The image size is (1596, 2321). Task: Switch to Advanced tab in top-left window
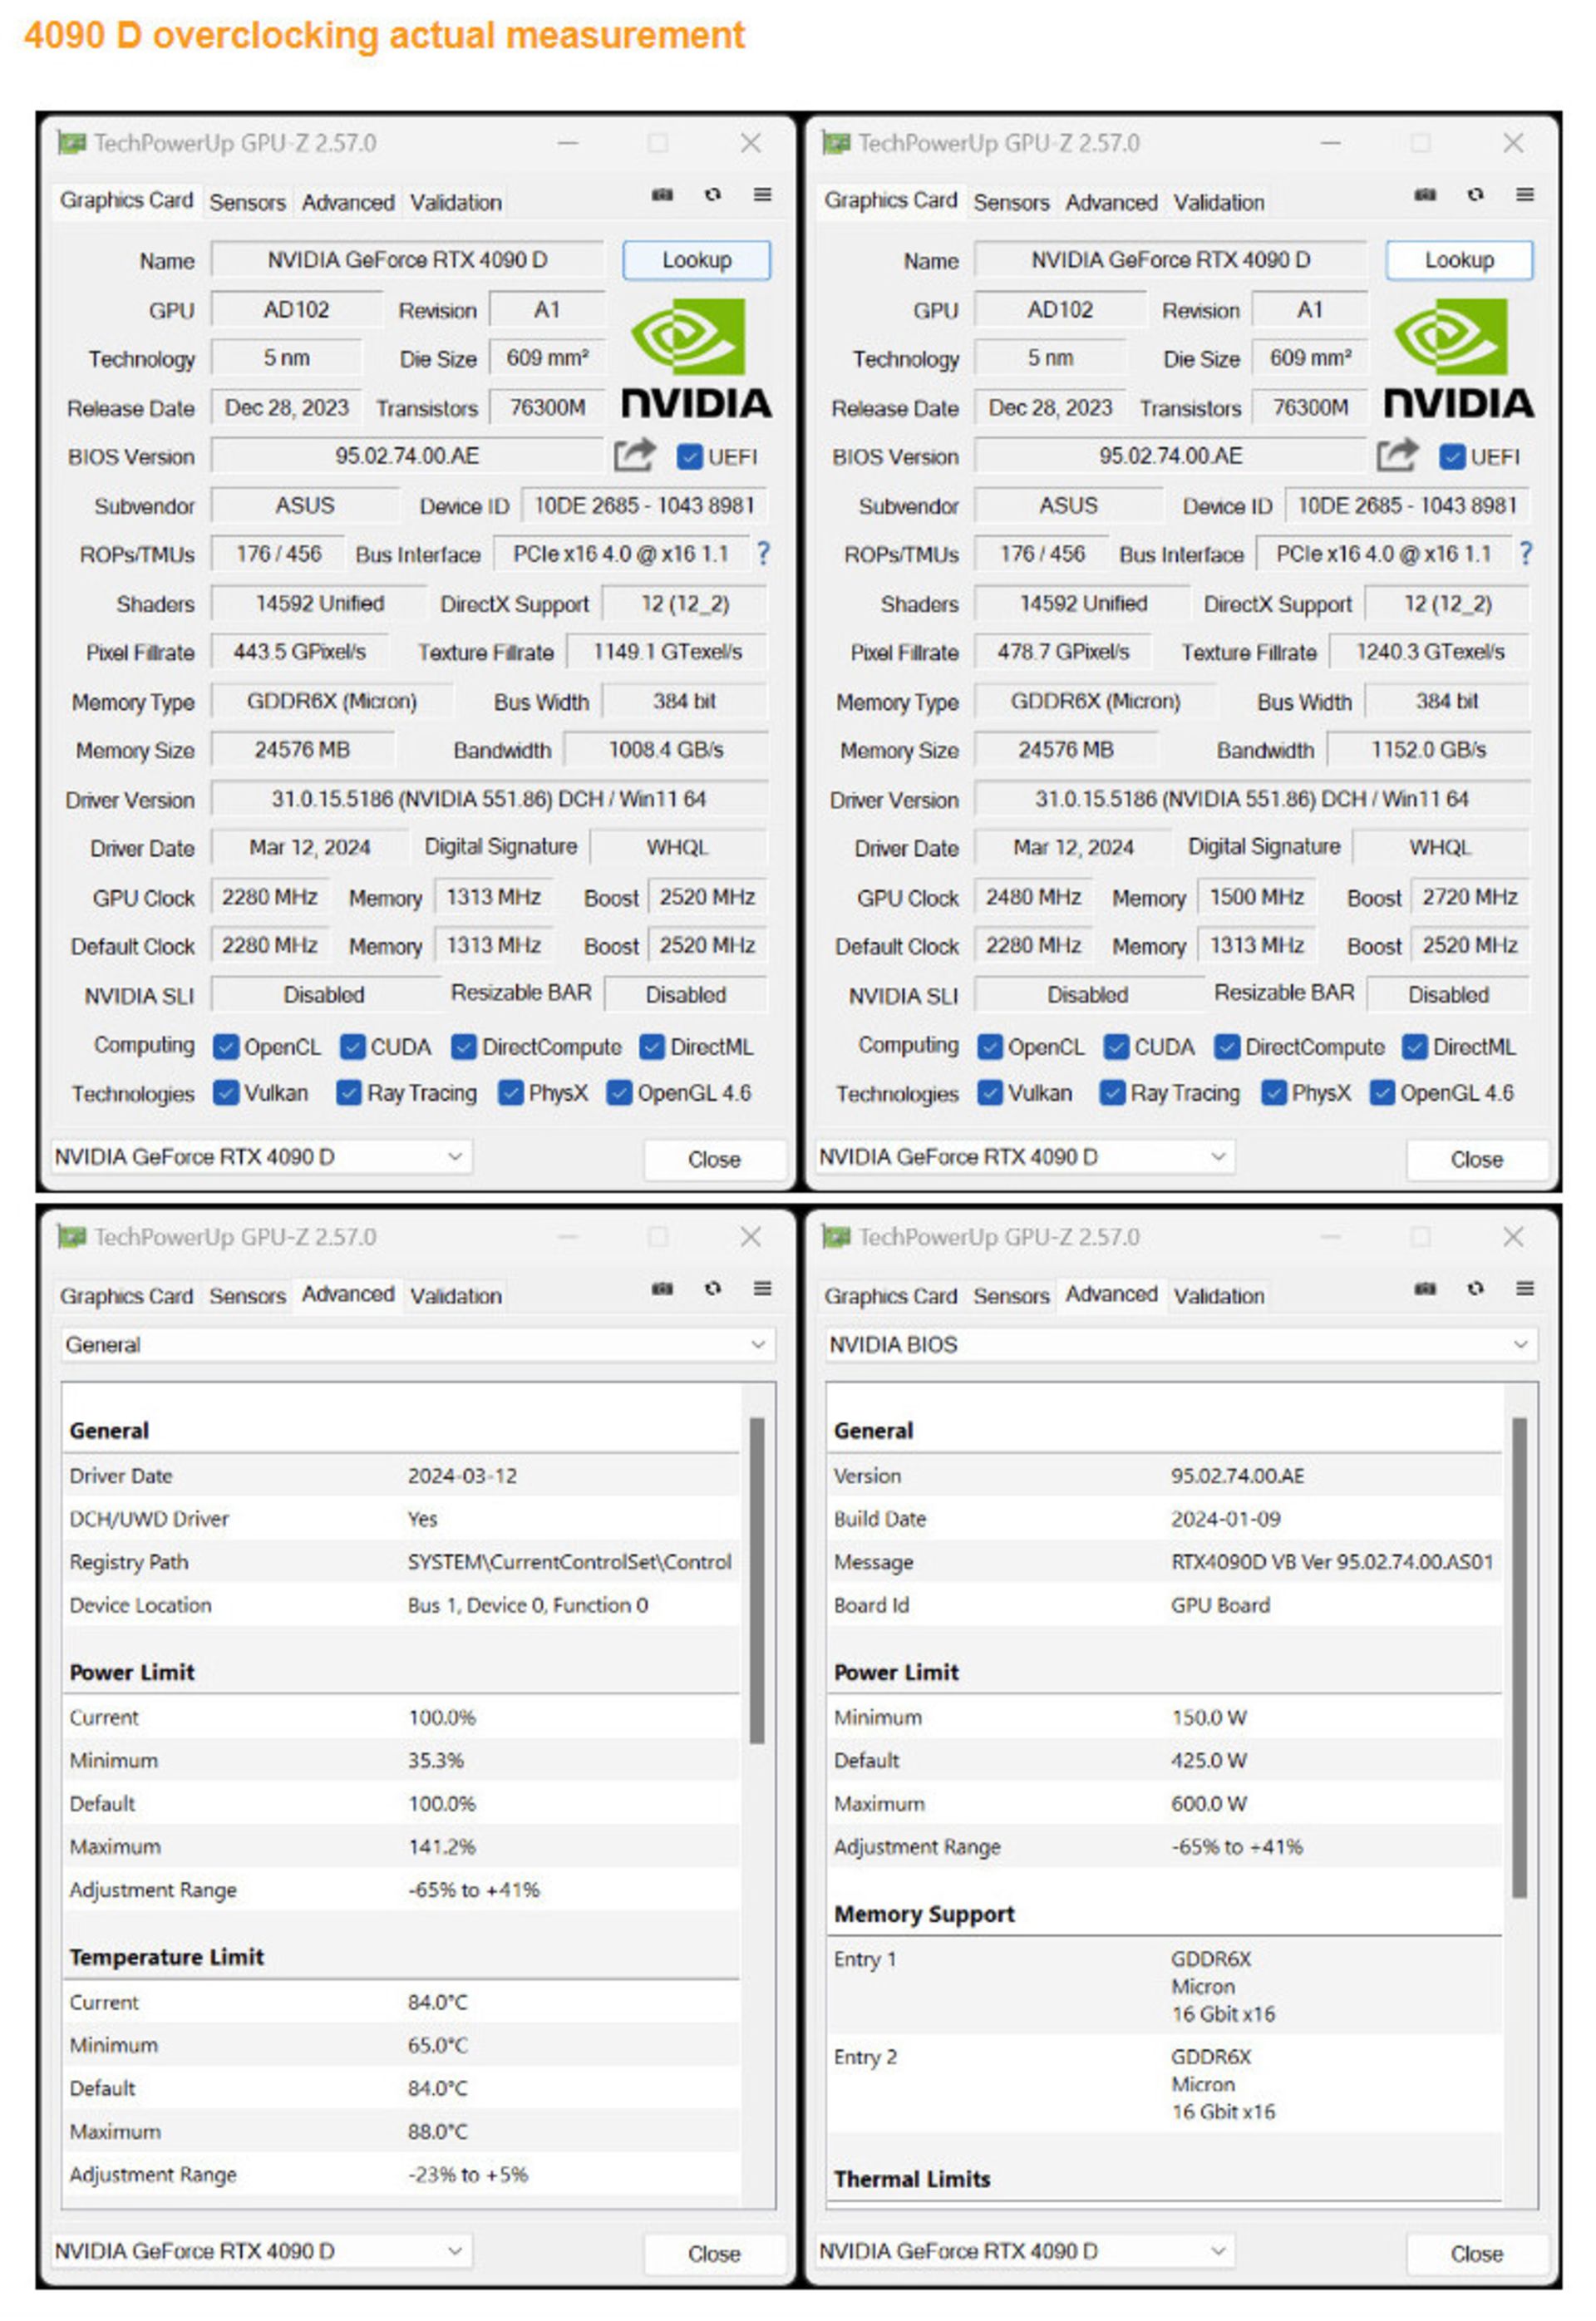[348, 202]
